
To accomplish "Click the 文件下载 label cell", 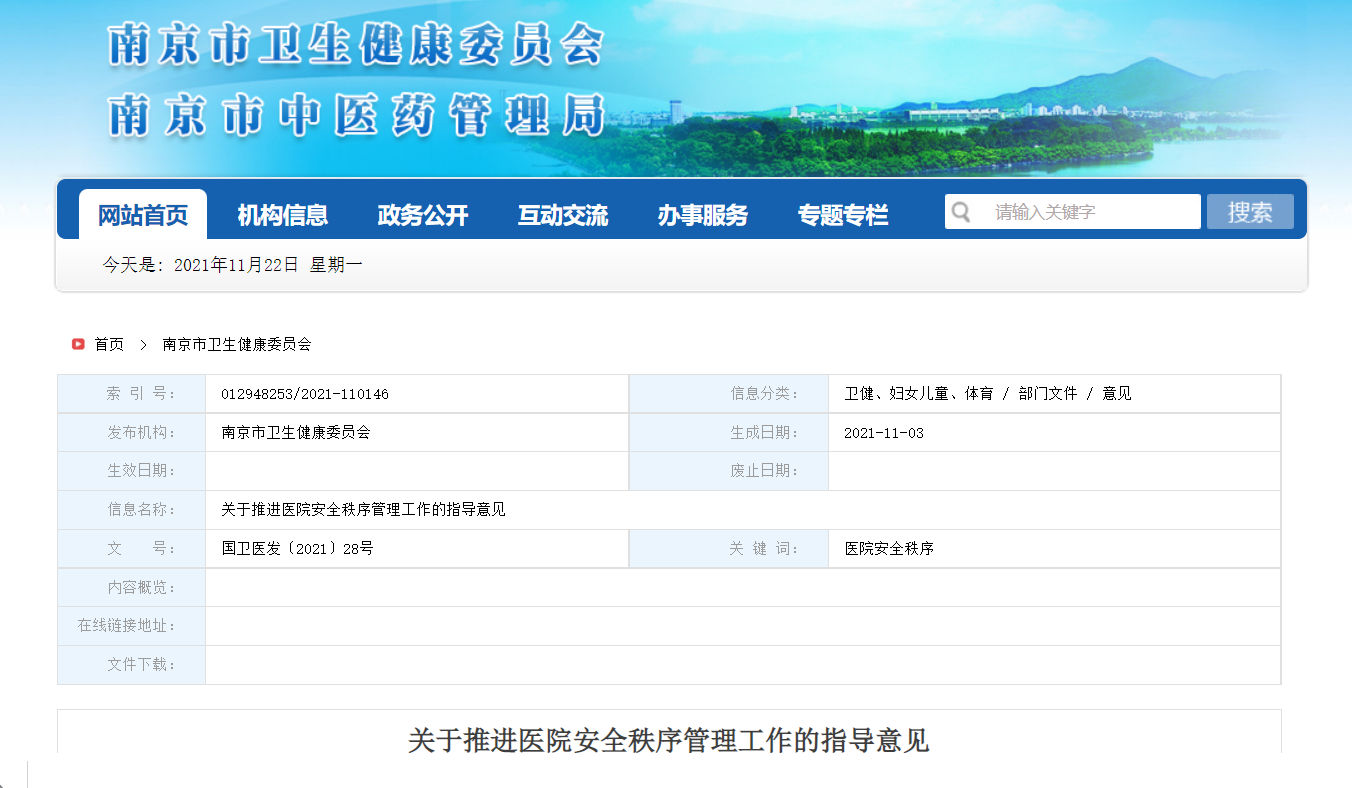I will (x=132, y=665).
